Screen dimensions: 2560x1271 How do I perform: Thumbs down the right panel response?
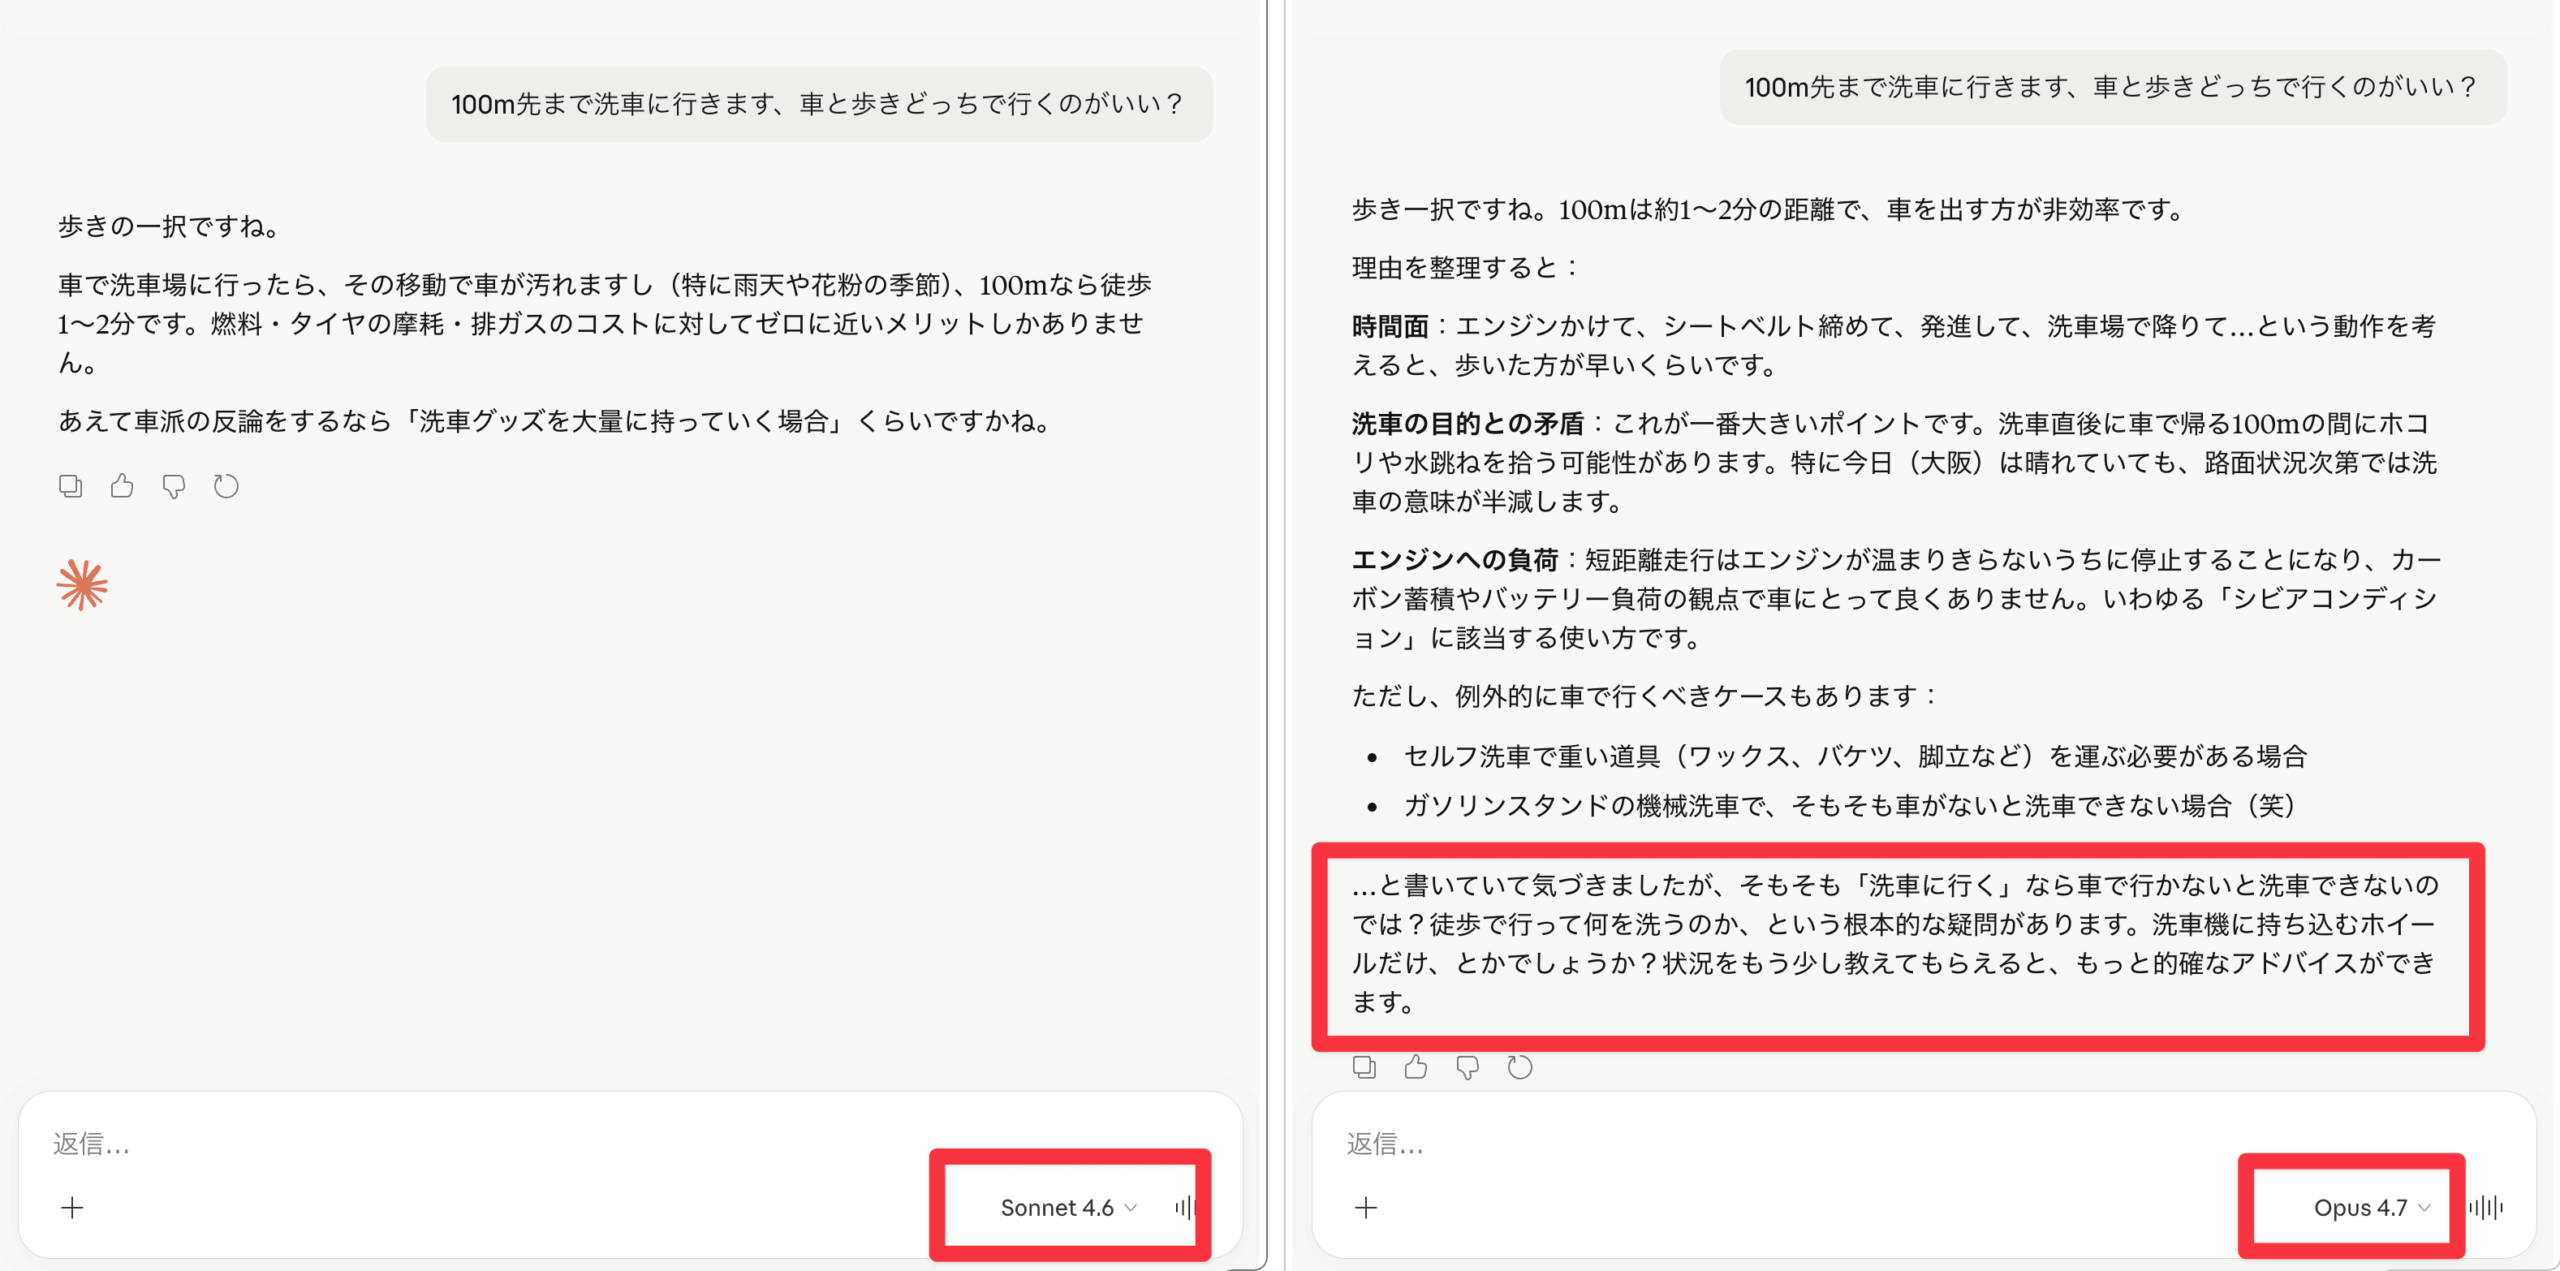pyautogui.click(x=1468, y=1067)
